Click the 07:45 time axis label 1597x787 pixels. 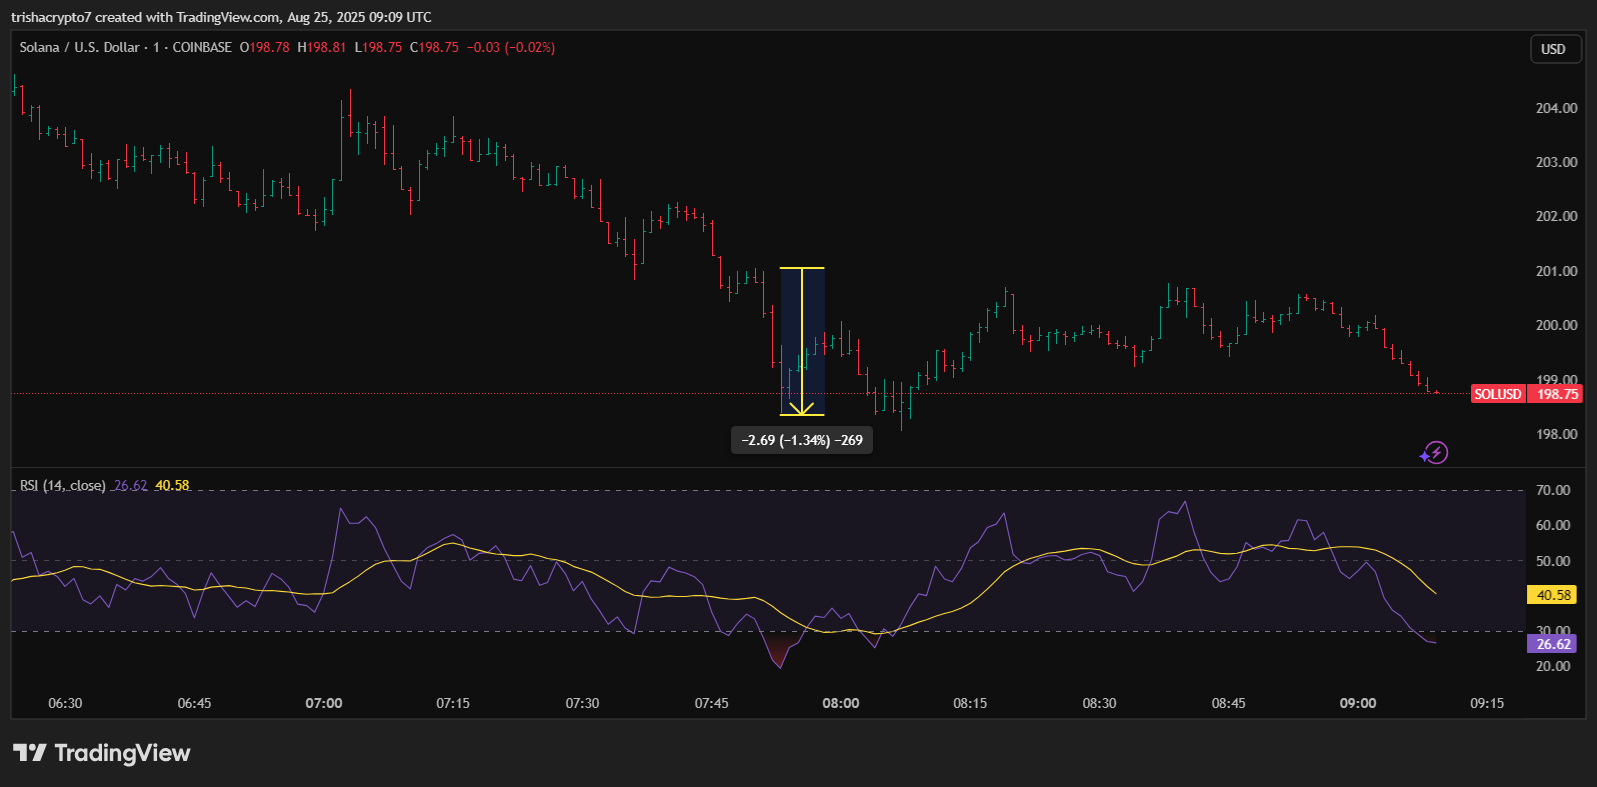click(712, 703)
